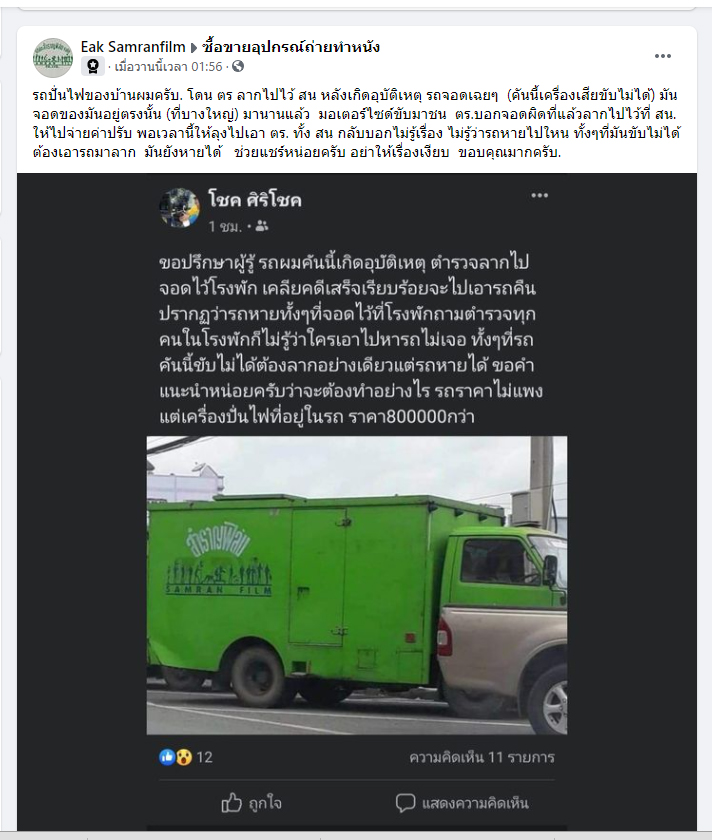Open the ซื้อขายอุปกรณ์ถ่ายทำหนัง group link
The image size is (712, 840).
[x=291, y=47]
